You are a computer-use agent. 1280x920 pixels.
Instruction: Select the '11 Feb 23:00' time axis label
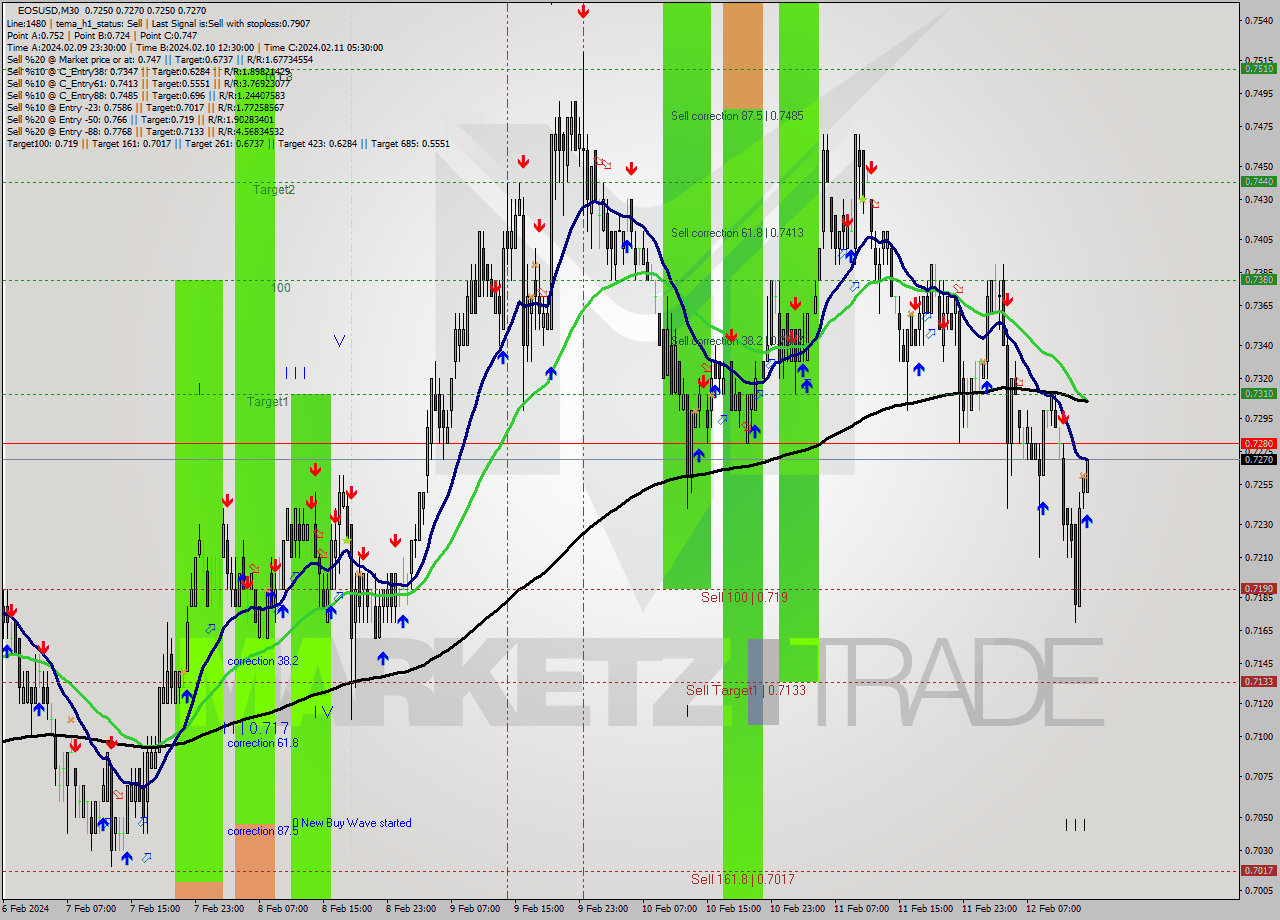coord(989,909)
